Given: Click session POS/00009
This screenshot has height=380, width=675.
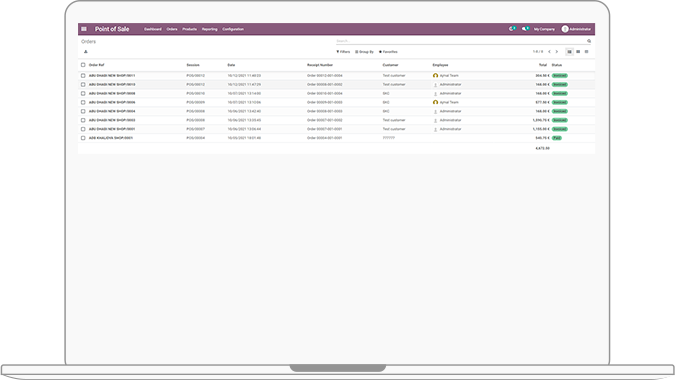Looking at the screenshot, I should pyautogui.click(x=195, y=102).
